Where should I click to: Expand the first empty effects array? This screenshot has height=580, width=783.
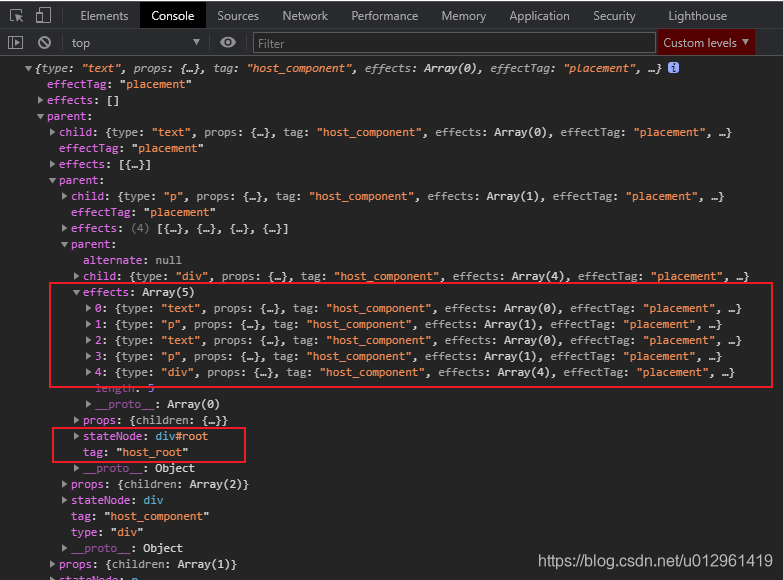pyautogui.click(x=40, y=100)
